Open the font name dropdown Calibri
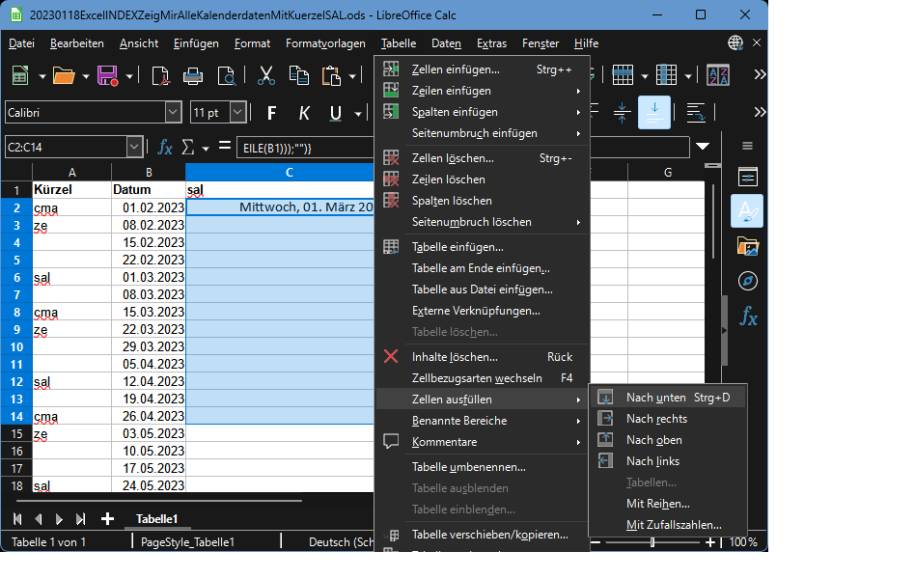This screenshot has width=915, height=579. pos(173,112)
